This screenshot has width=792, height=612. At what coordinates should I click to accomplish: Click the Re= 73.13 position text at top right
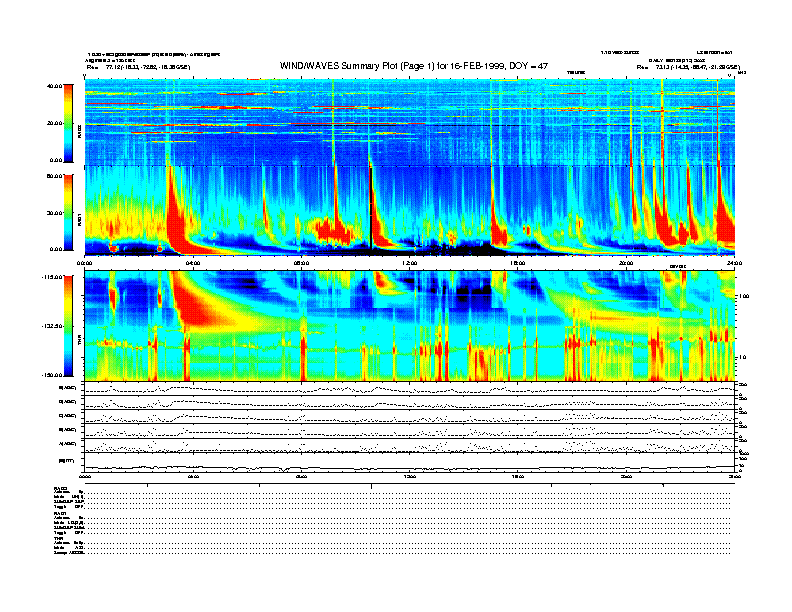[x=688, y=67]
